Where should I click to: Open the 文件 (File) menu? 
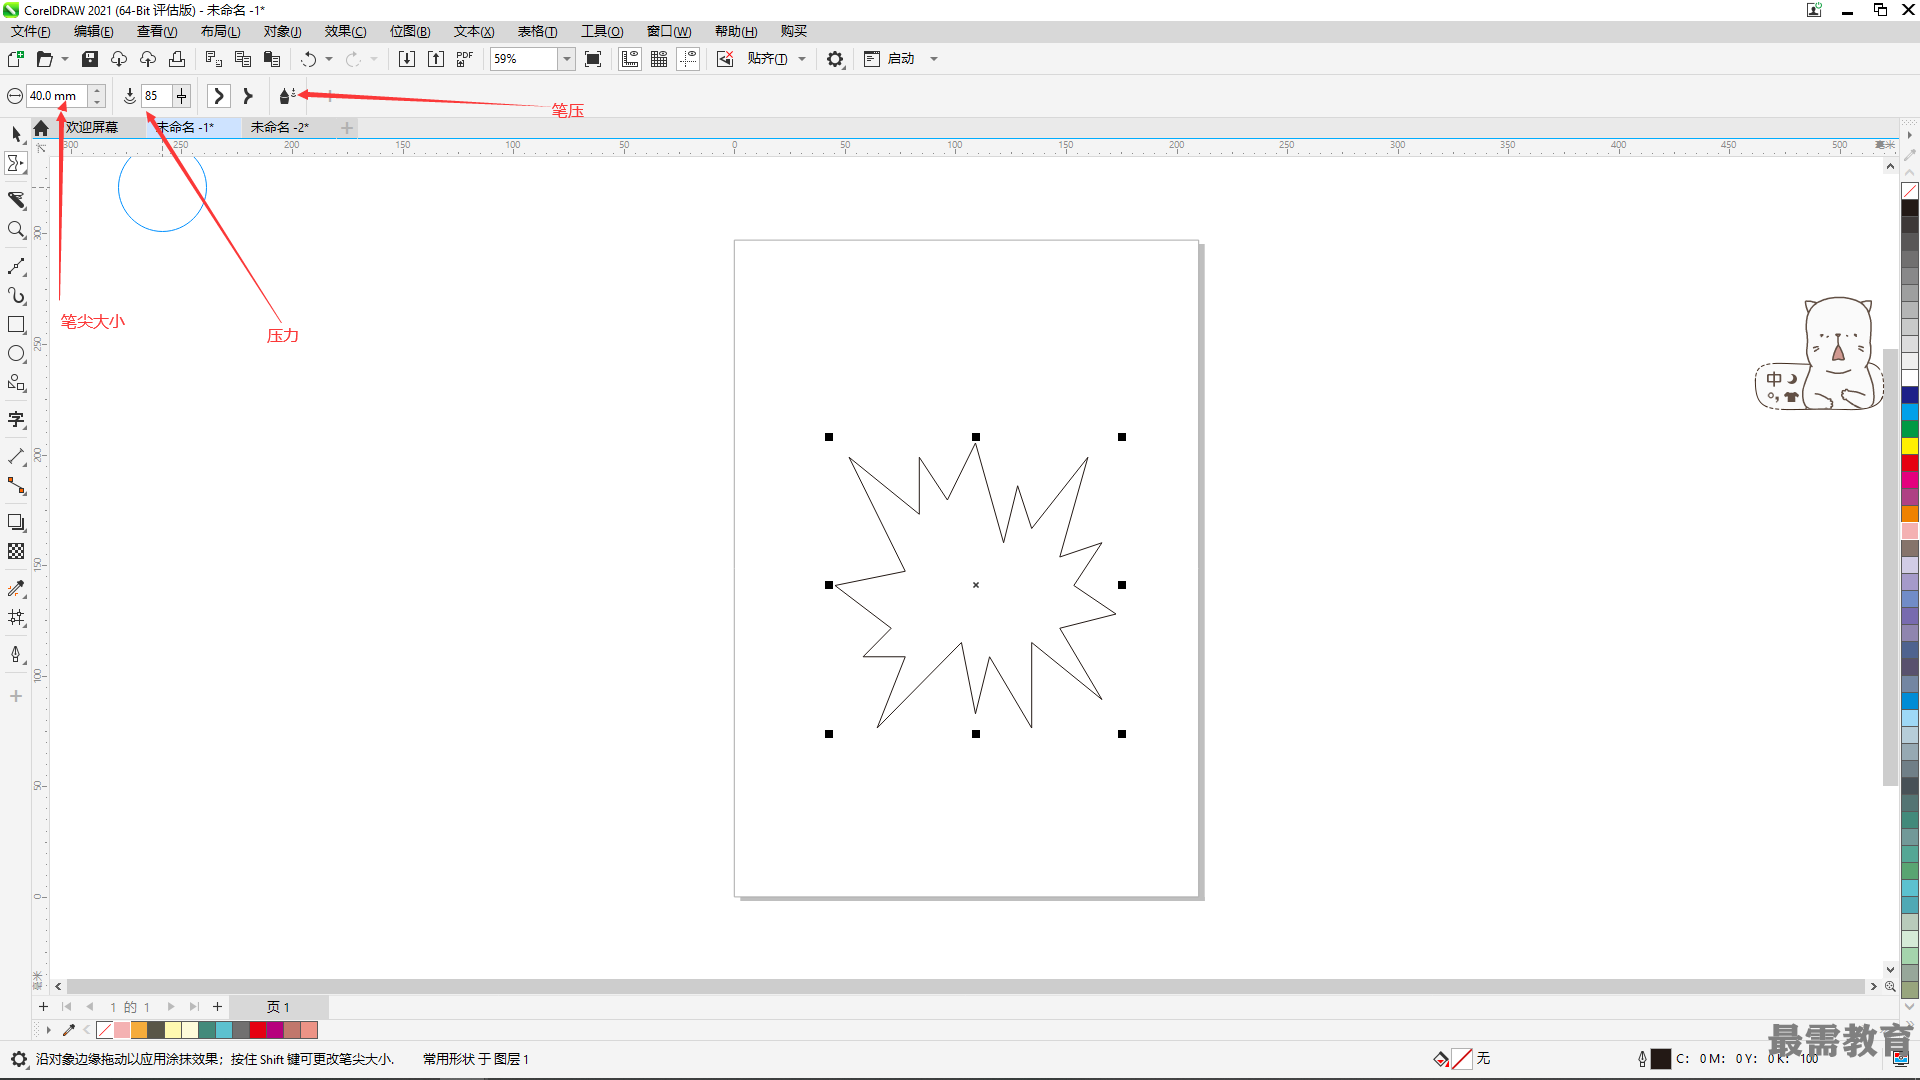pos(30,31)
